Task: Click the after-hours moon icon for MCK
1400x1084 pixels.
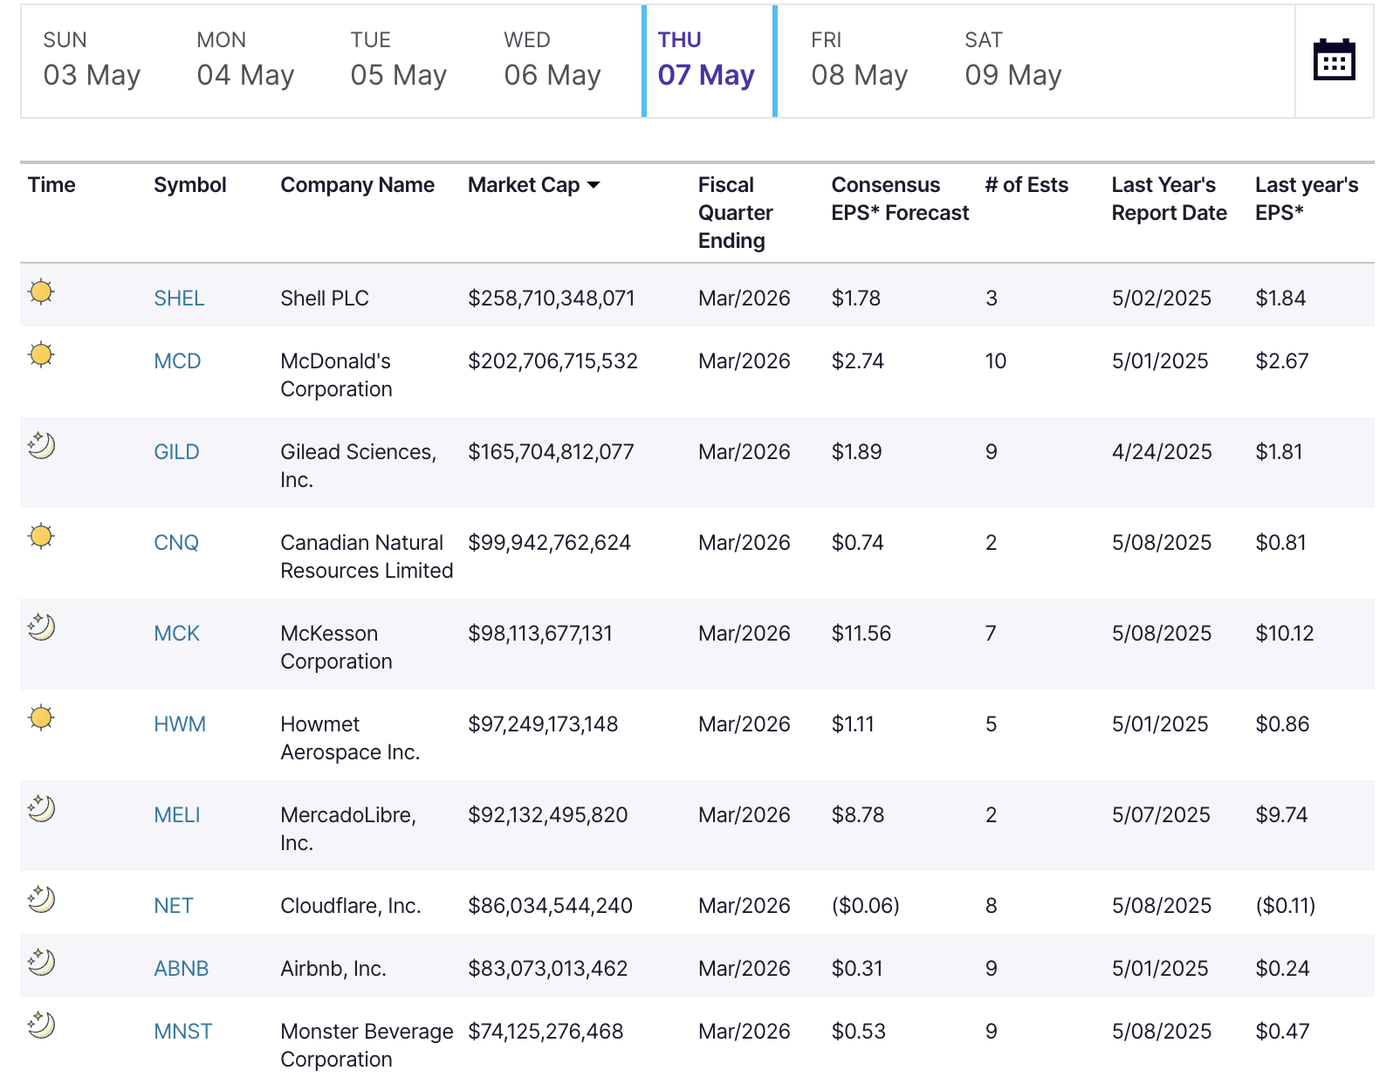Action: [41, 627]
